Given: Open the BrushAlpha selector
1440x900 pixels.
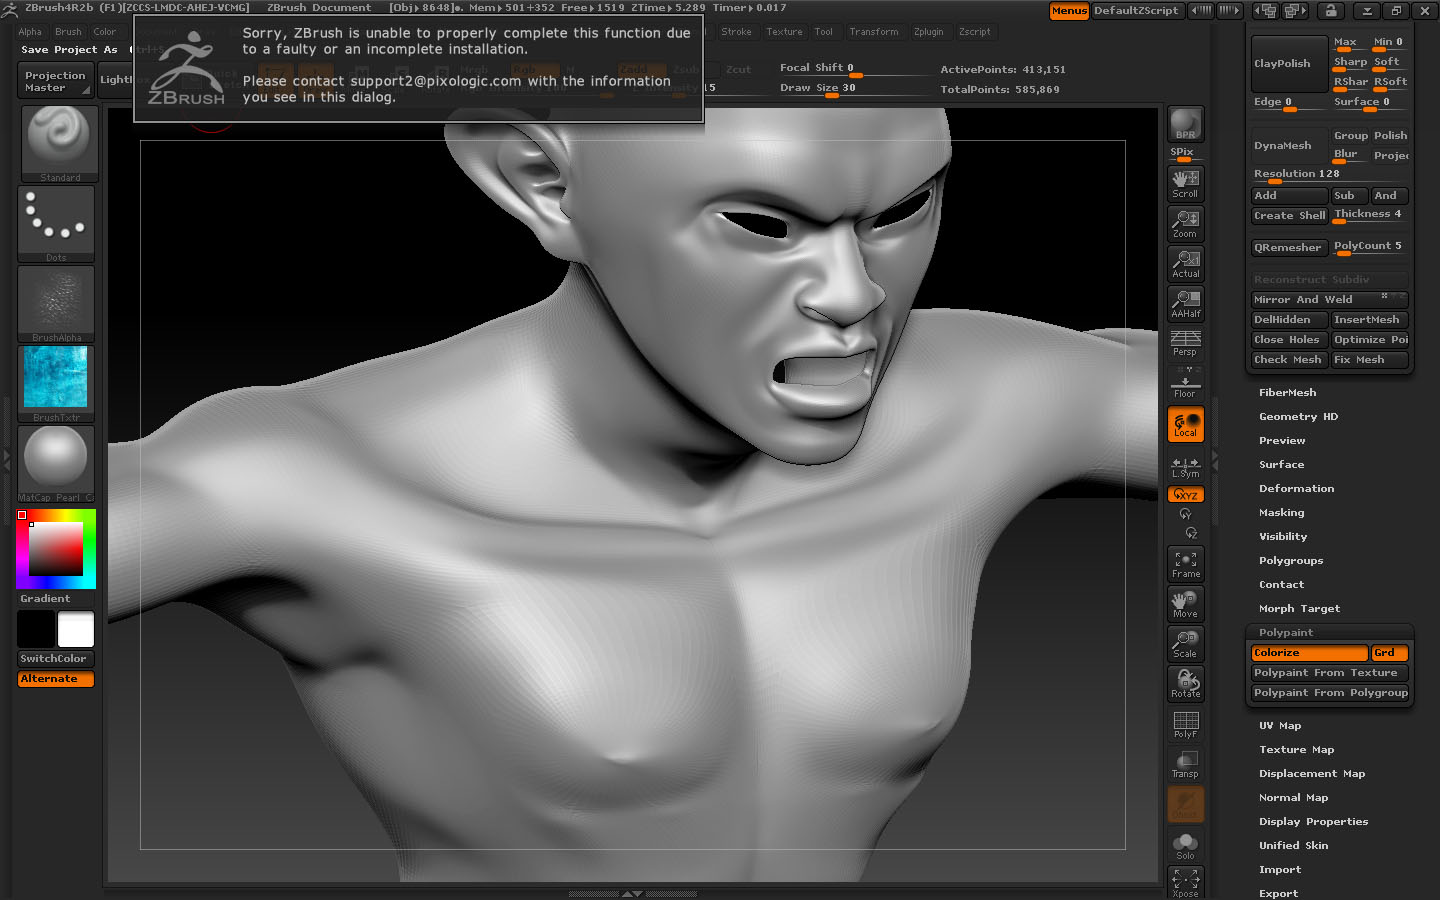Looking at the screenshot, I should click(56, 304).
